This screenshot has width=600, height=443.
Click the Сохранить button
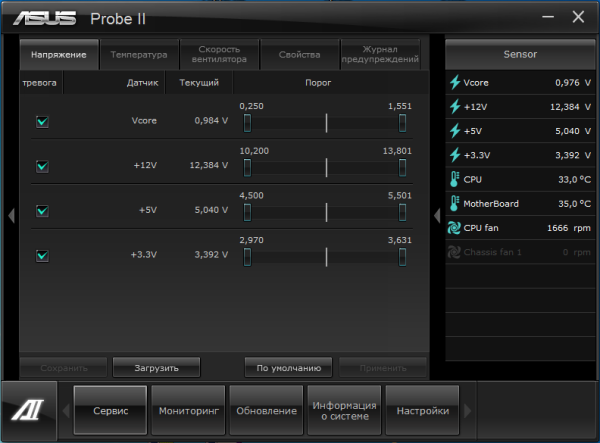click(x=64, y=368)
